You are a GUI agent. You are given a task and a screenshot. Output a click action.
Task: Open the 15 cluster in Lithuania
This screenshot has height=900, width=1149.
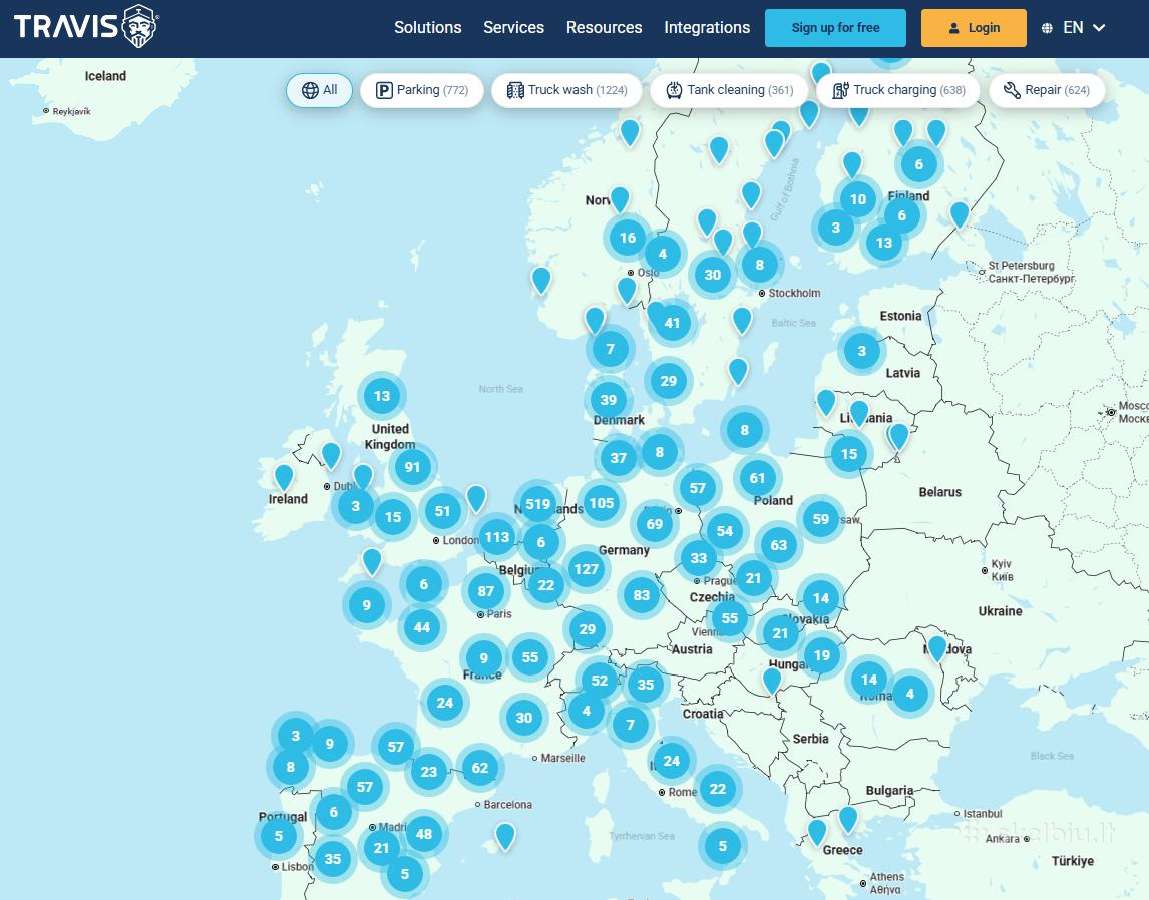pos(849,454)
